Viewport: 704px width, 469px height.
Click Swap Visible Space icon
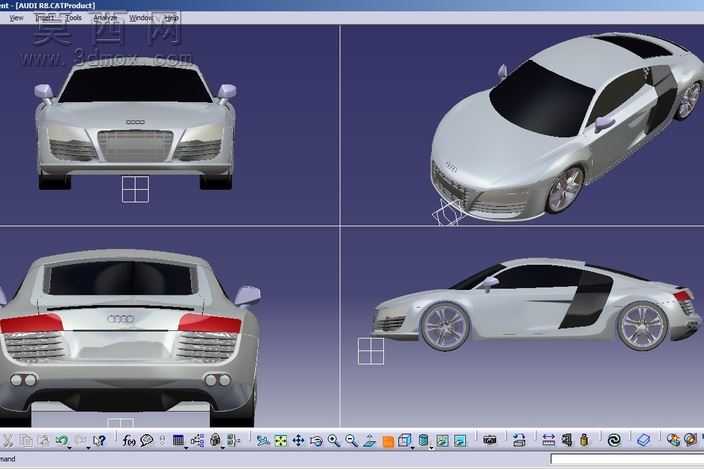pyautogui.click(x=460, y=441)
